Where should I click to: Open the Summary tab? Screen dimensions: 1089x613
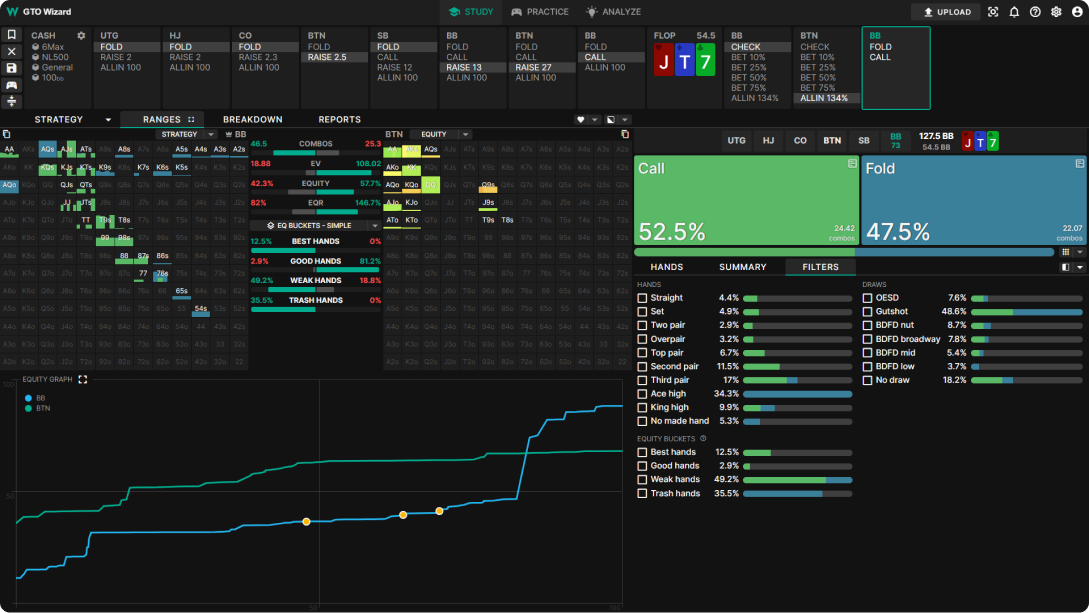(x=742, y=267)
